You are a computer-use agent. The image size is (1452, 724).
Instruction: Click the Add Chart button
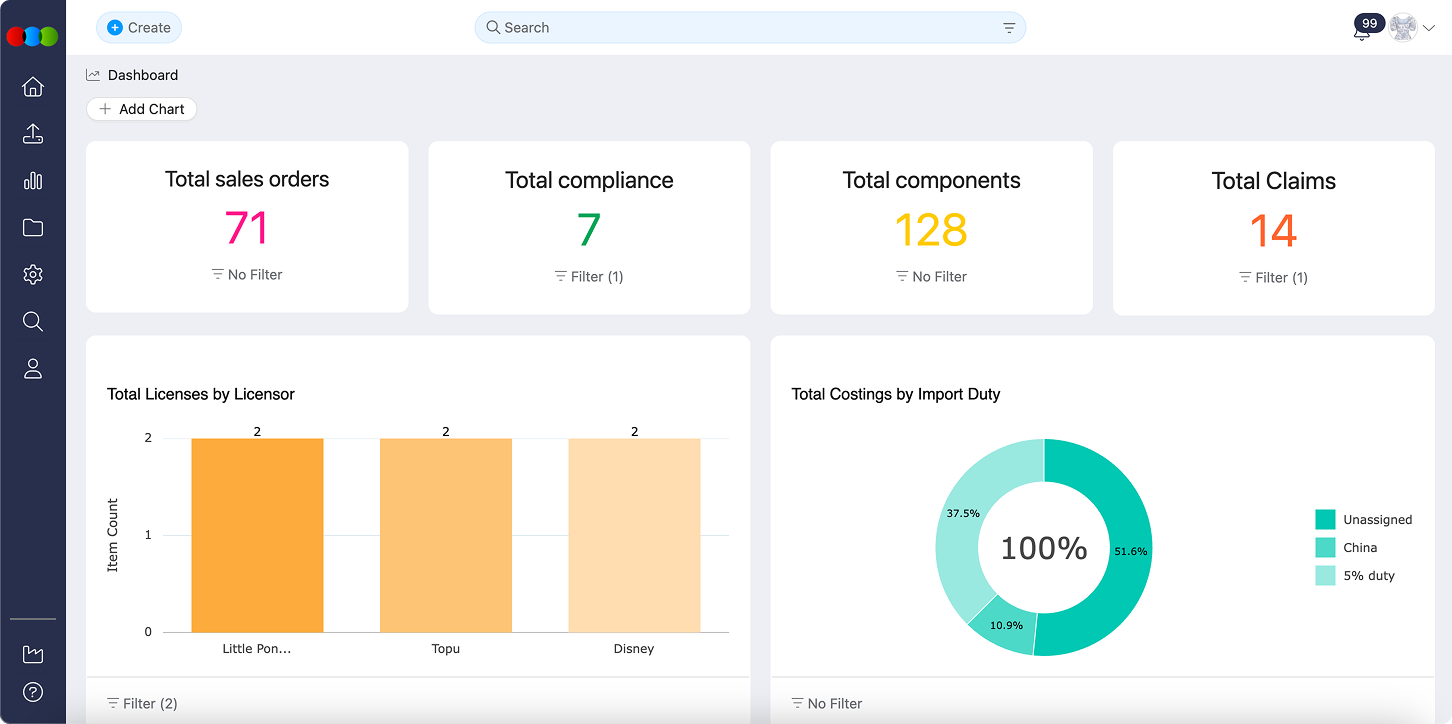141,109
